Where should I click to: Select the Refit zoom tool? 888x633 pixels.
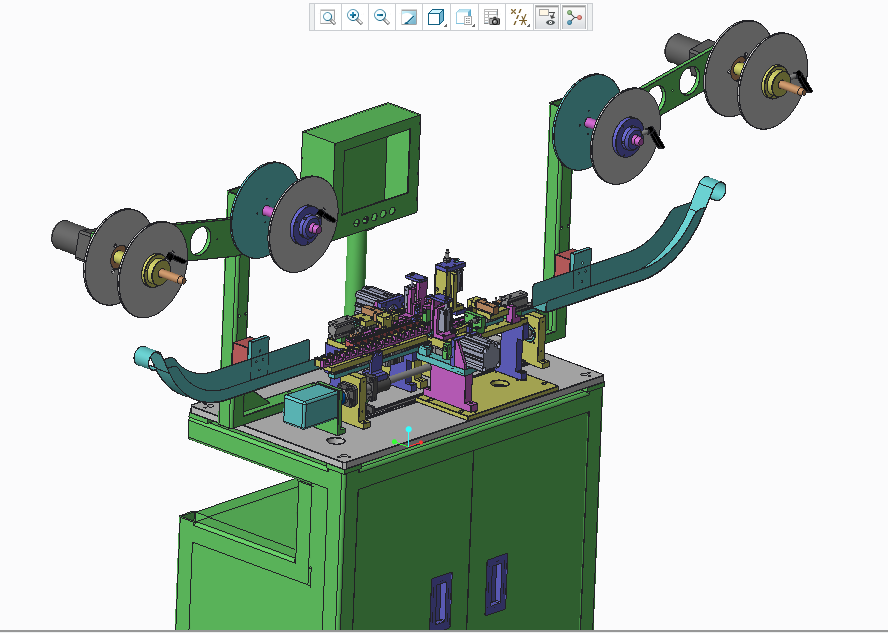(x=327, y=17)
